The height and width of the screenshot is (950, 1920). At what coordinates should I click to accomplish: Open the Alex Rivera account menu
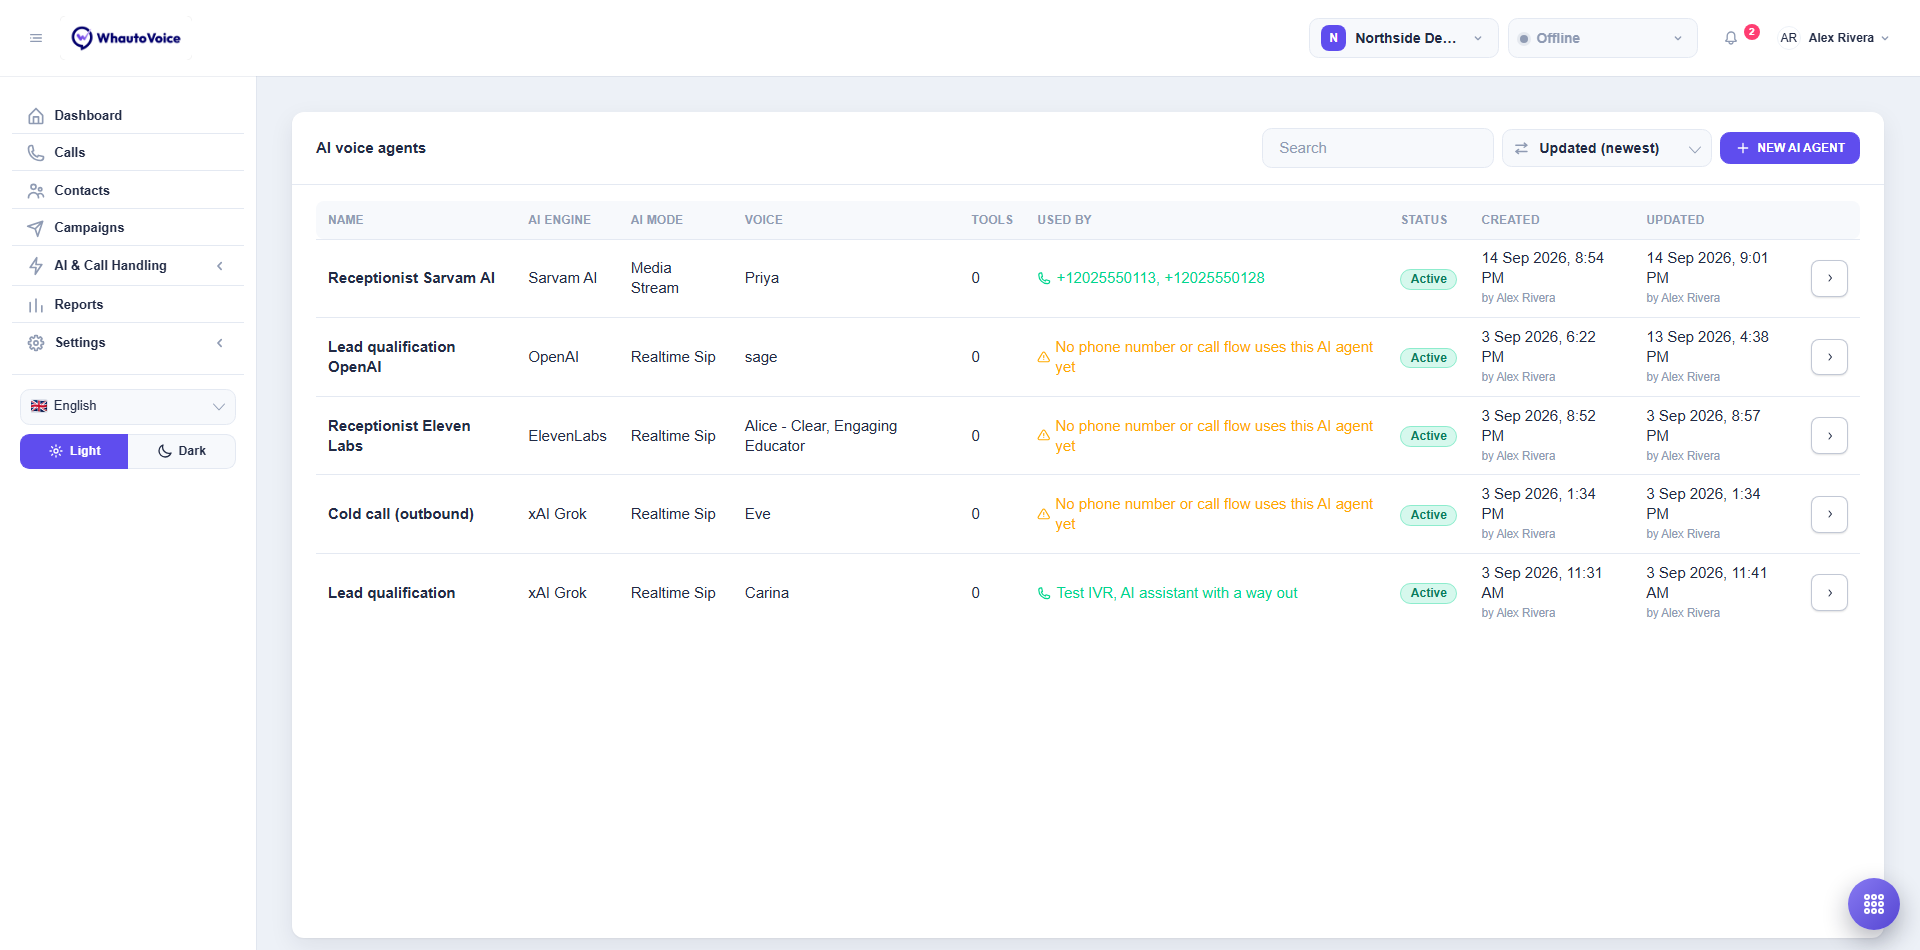point(1834,38)
